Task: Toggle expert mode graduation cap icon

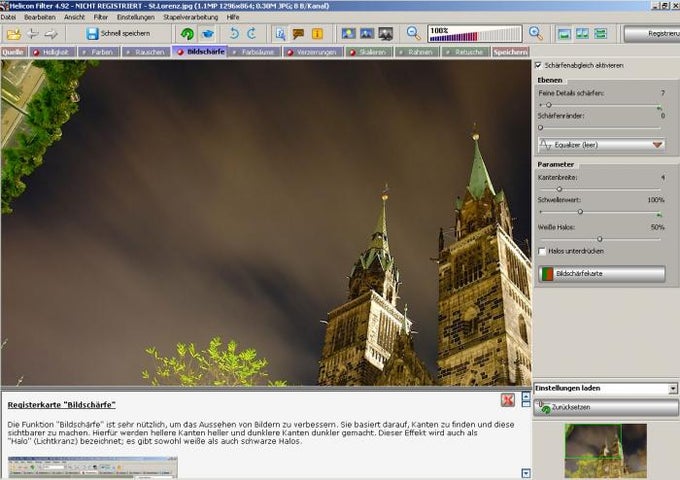Action: (x=208, y=33)
